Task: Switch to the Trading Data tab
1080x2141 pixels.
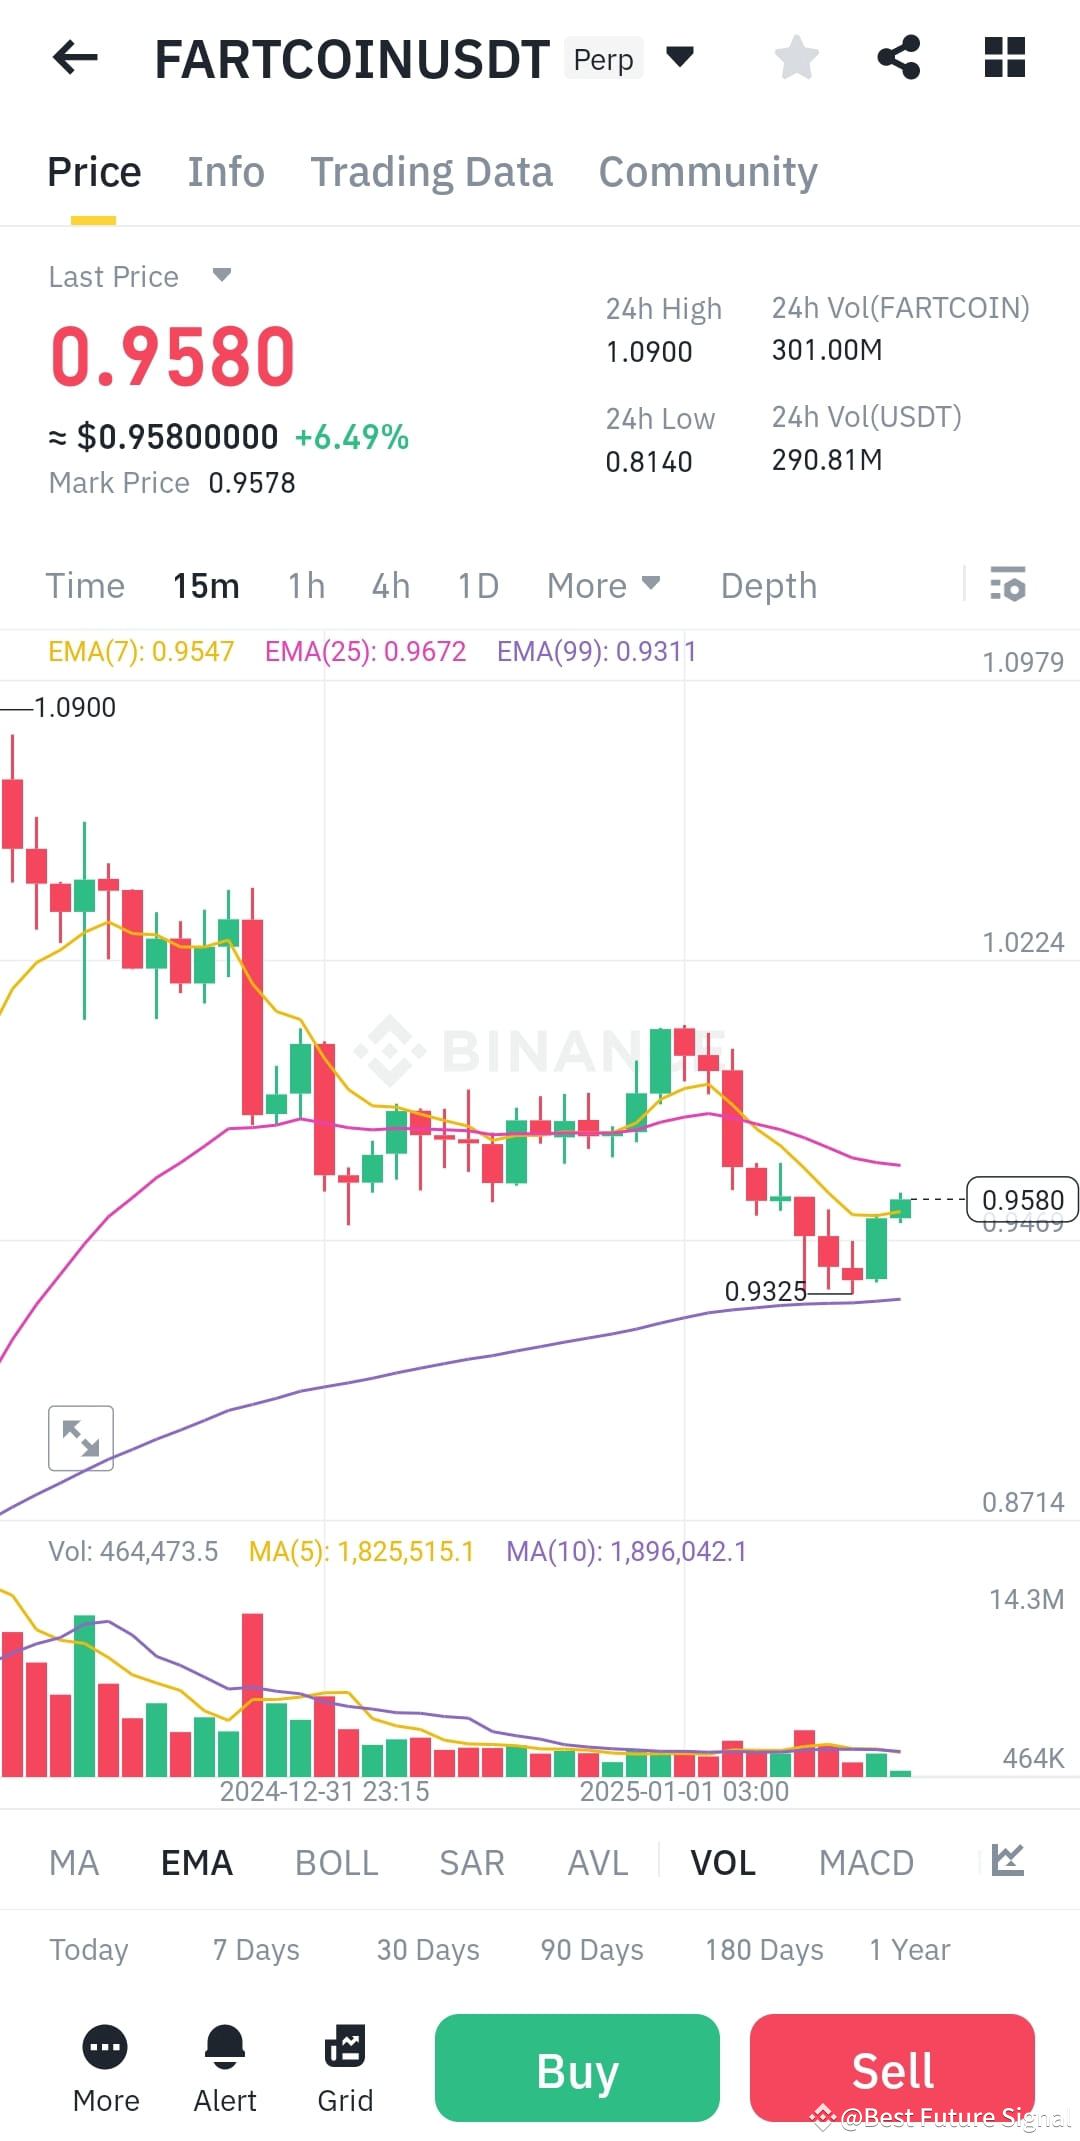Action: tap(432, 171)
